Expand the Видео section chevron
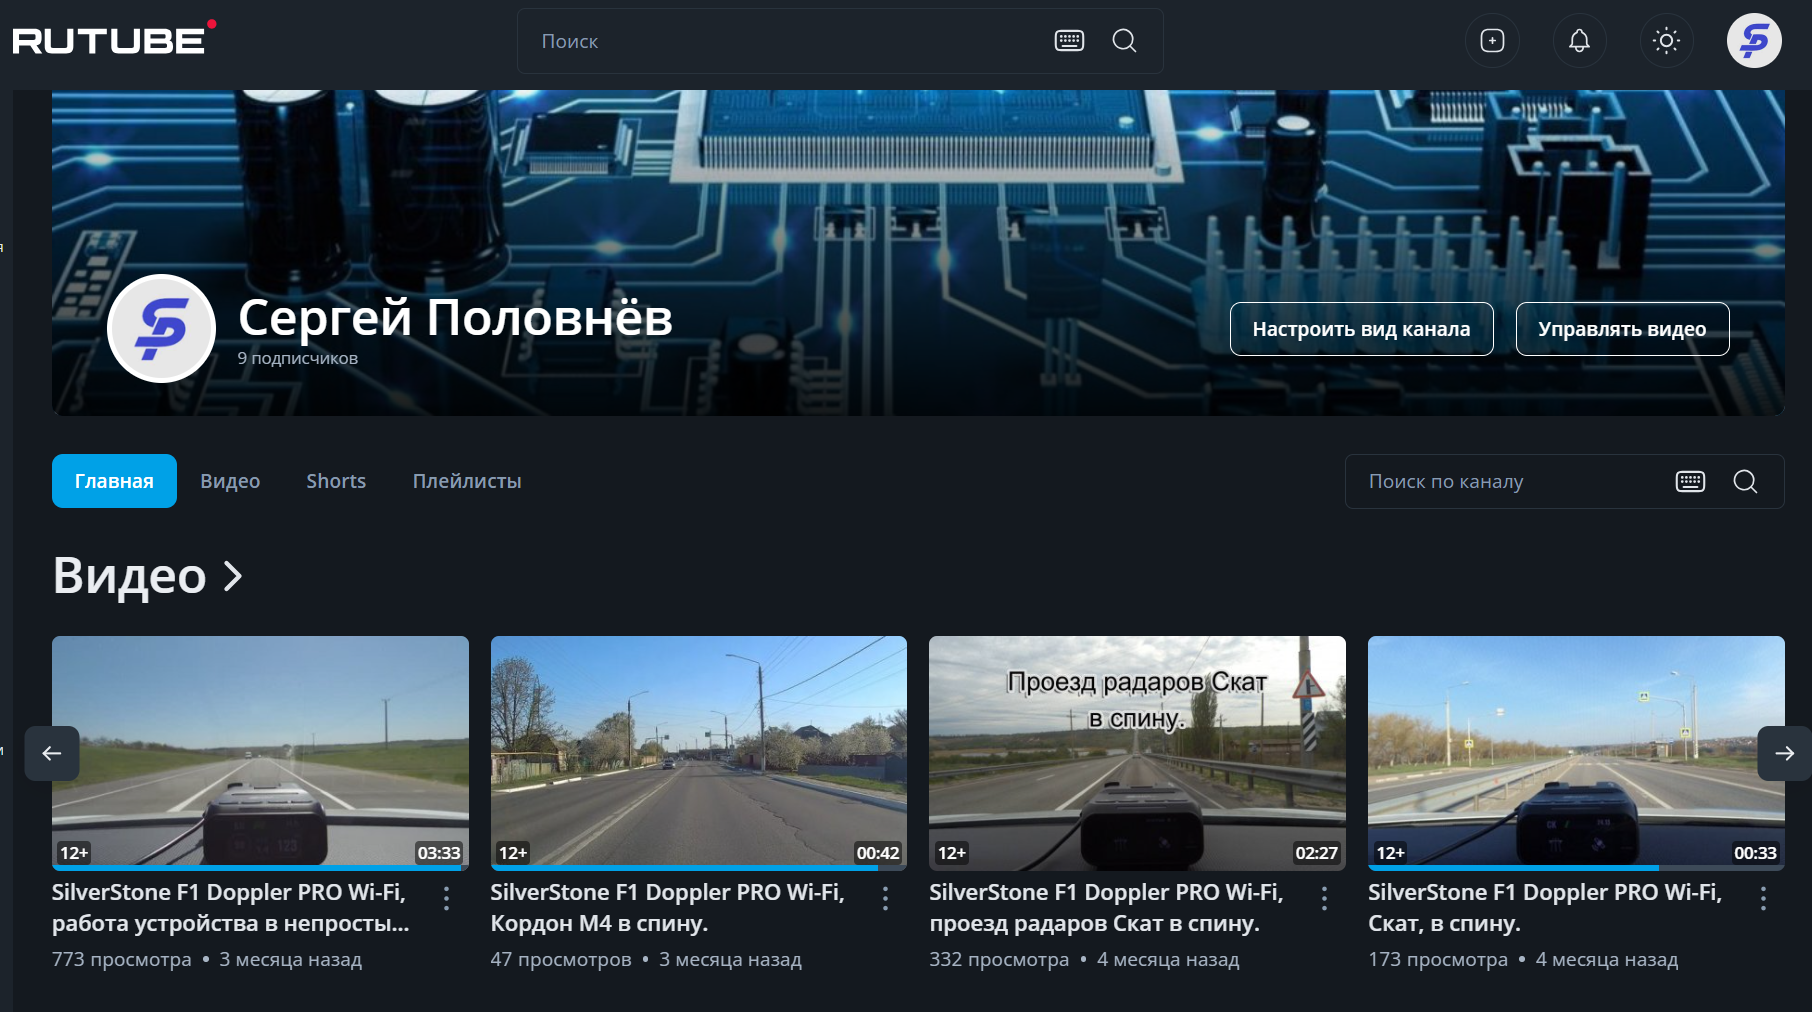 233,576
